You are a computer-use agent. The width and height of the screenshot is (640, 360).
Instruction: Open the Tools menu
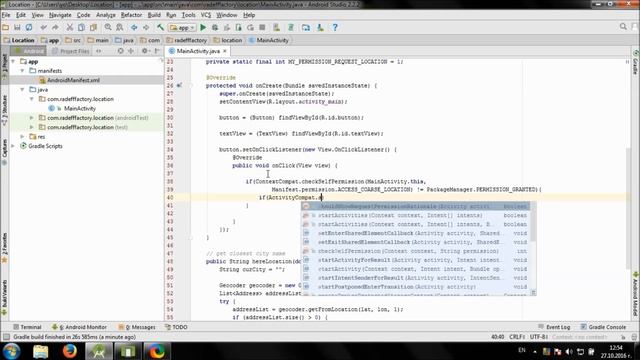click(188, 15)
